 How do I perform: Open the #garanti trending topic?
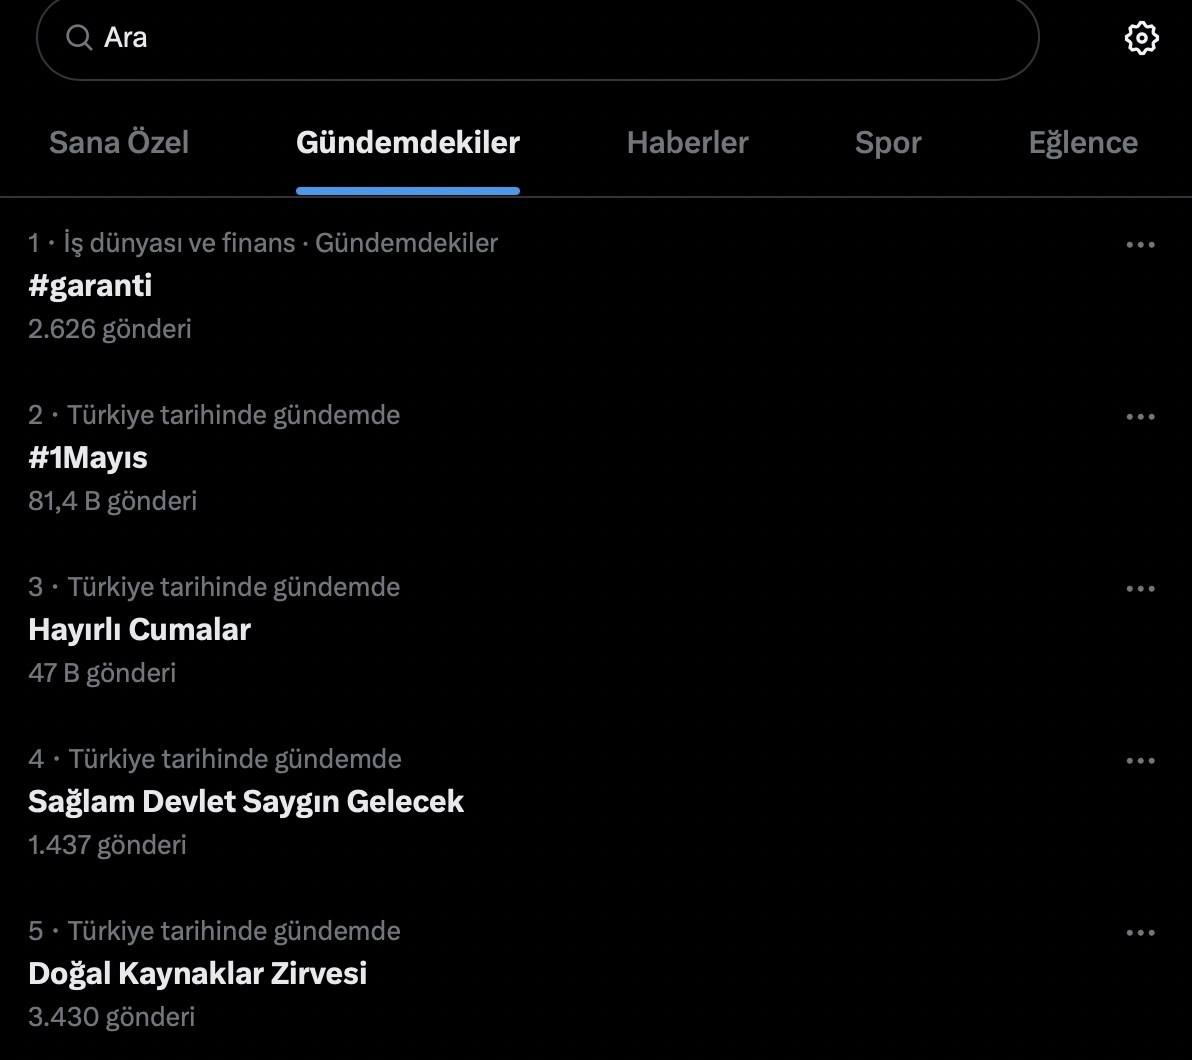pyautogui.click(x=91, y=286)
